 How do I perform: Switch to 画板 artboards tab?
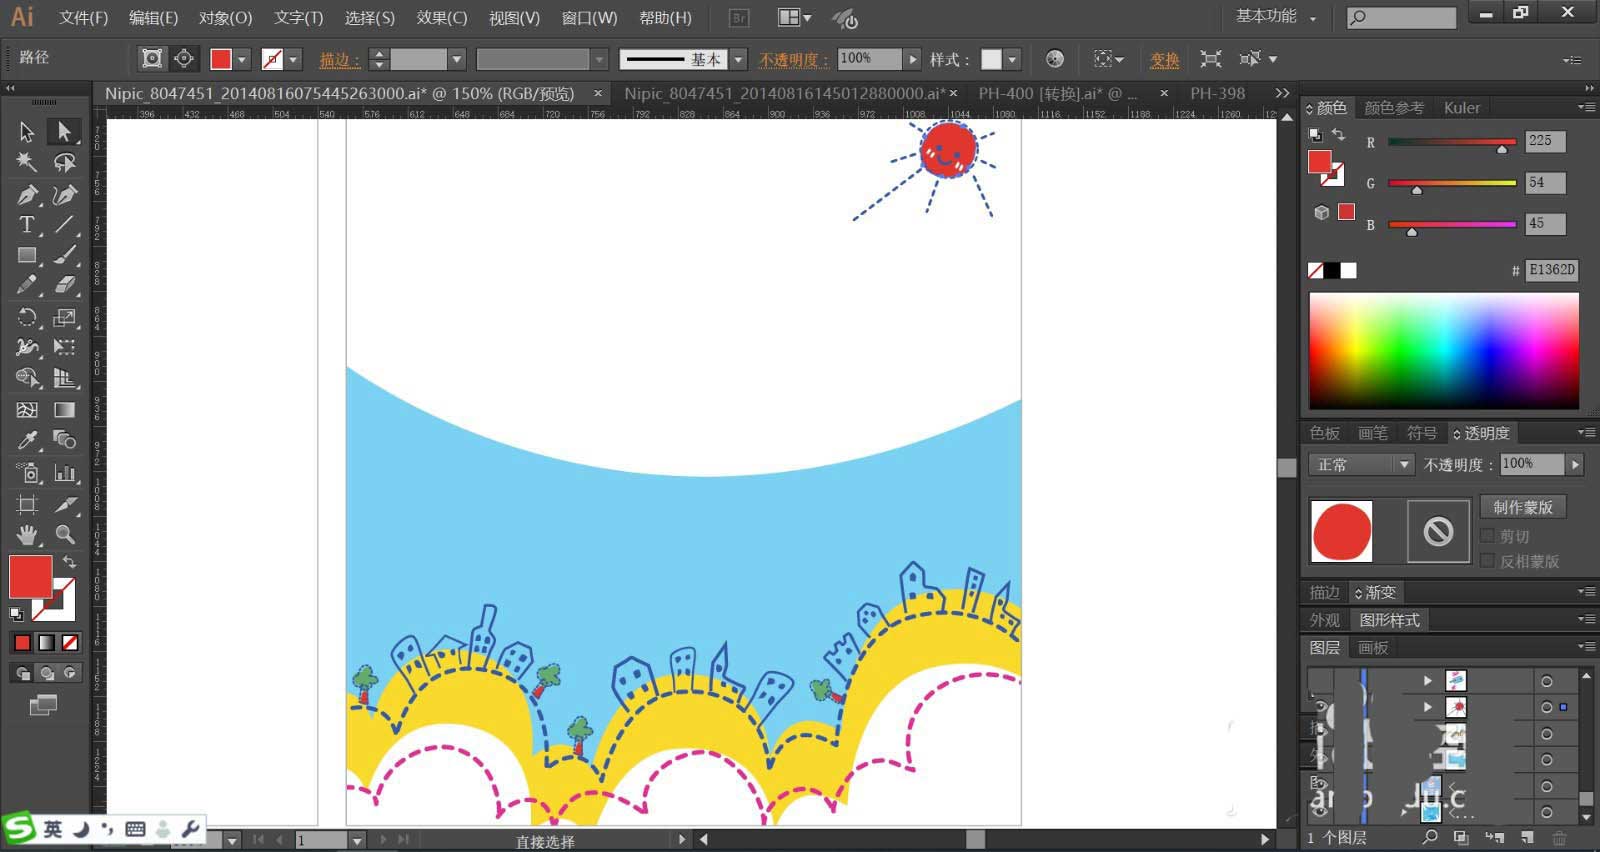pos(1373,648)
